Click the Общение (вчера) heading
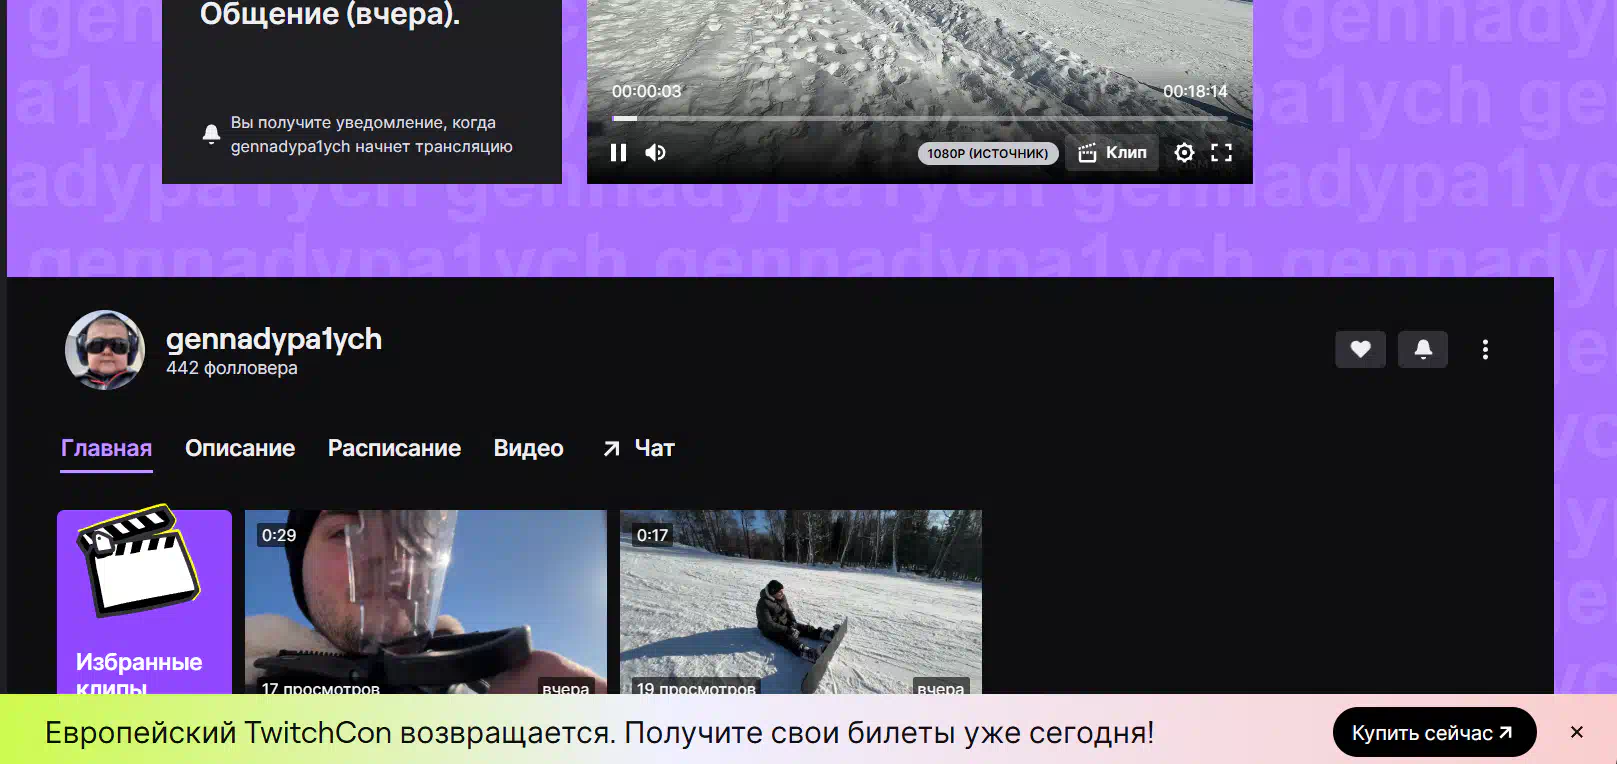This screenshot has height=764, width=1617. click(x=330, y=14)
